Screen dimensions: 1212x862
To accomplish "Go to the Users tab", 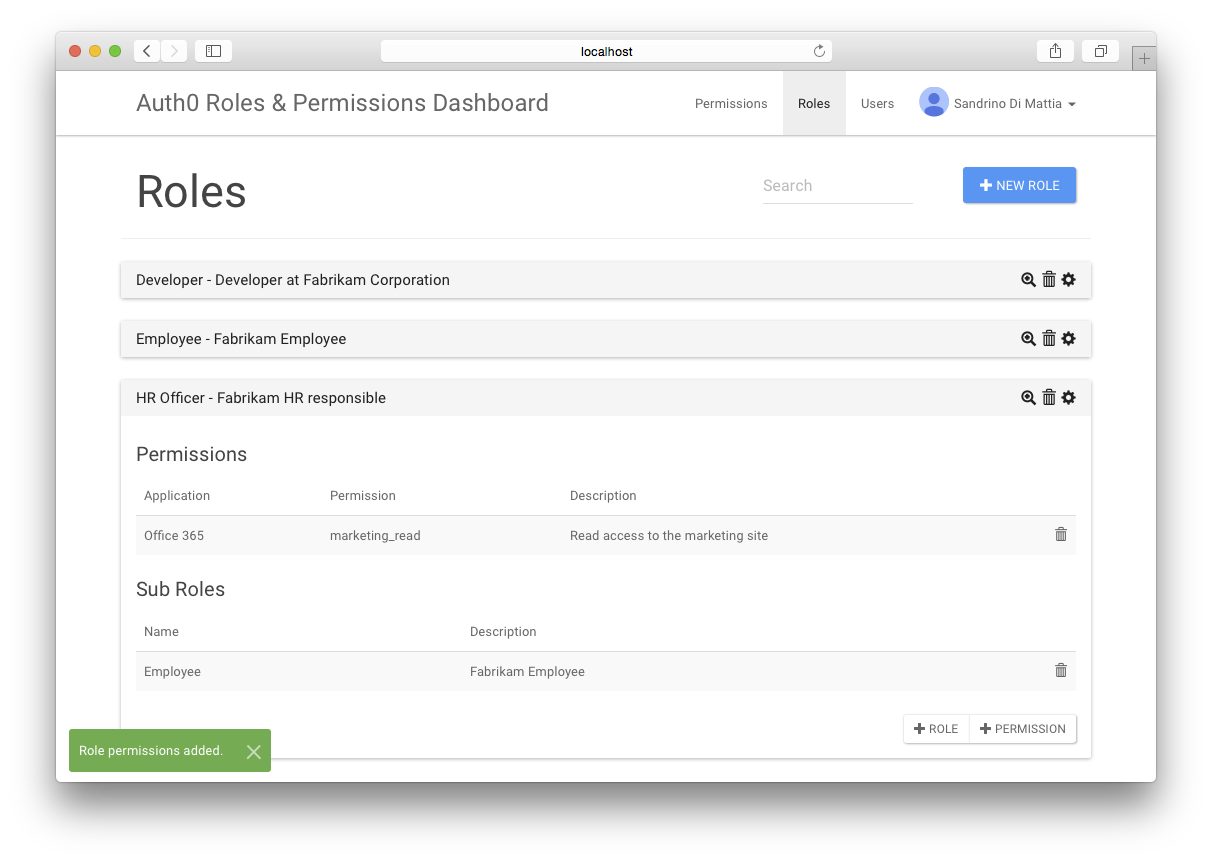I will (877, 103).
